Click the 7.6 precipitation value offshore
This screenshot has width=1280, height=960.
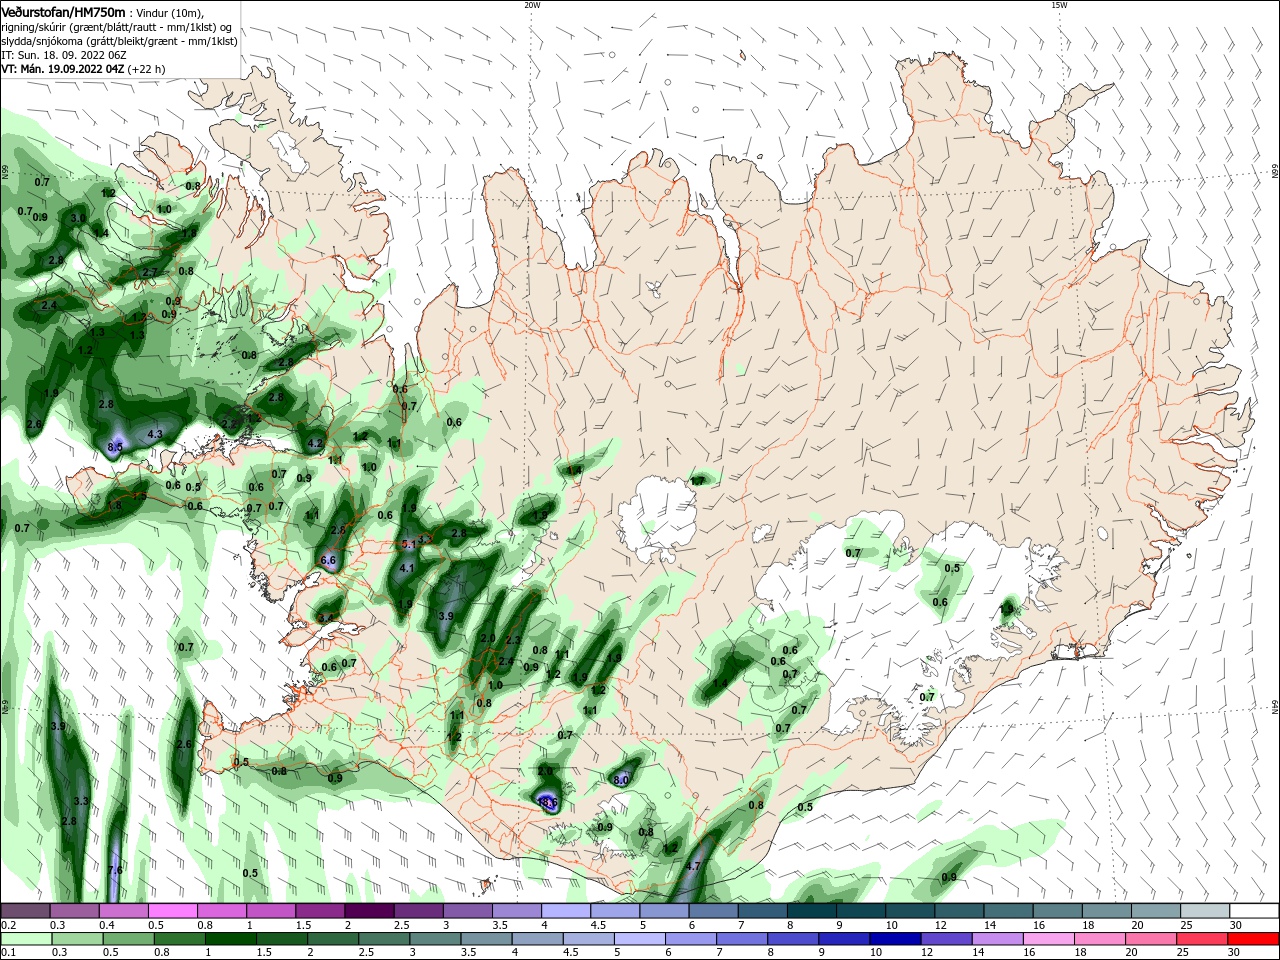pyautogui.click(x=114, y=871)
